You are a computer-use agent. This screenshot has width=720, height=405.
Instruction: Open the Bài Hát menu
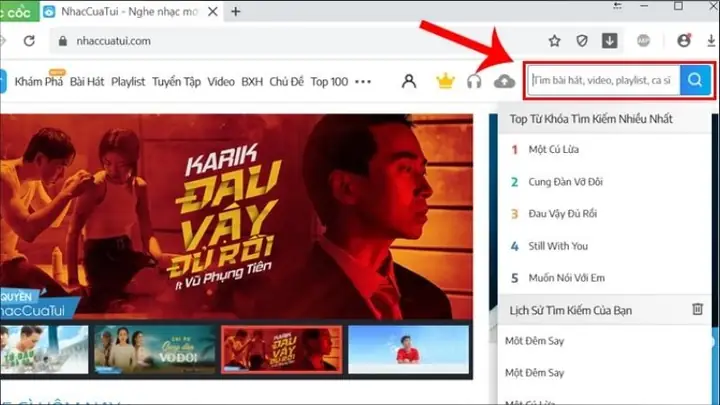[x=87, y=82]
